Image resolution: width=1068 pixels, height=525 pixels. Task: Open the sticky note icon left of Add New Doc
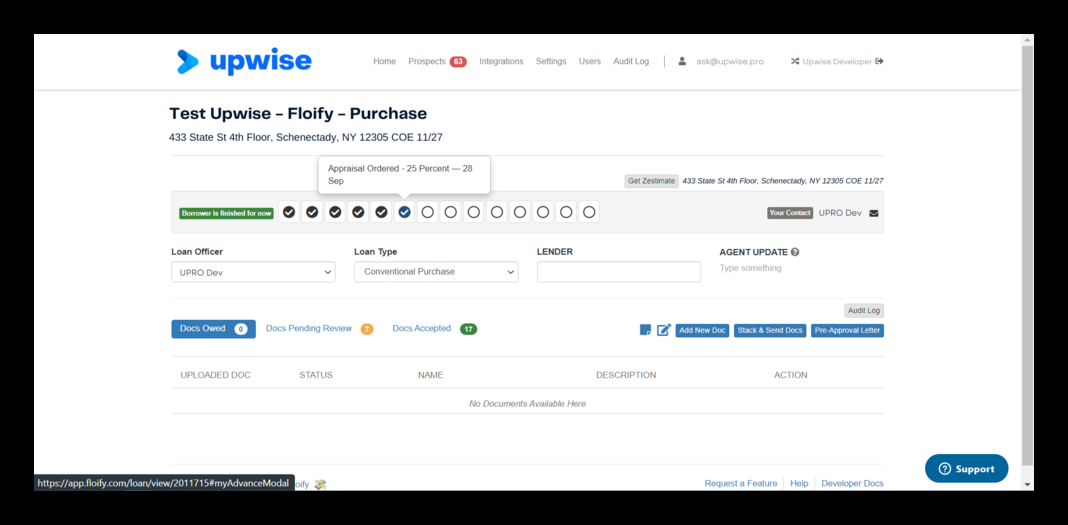pos(646,330)
